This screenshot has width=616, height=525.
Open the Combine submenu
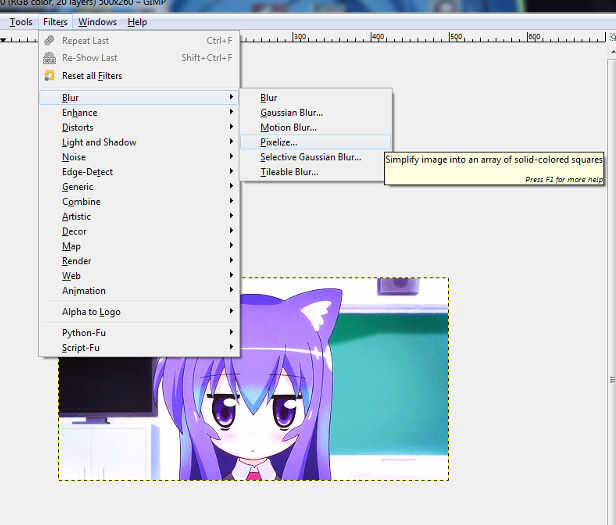click(139, 202)
